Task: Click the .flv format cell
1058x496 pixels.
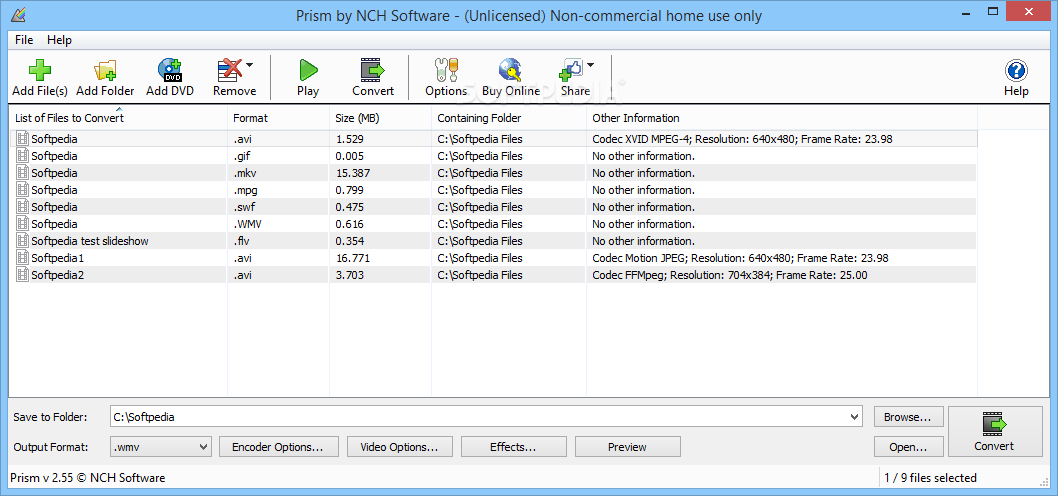Action: (242, 241)
